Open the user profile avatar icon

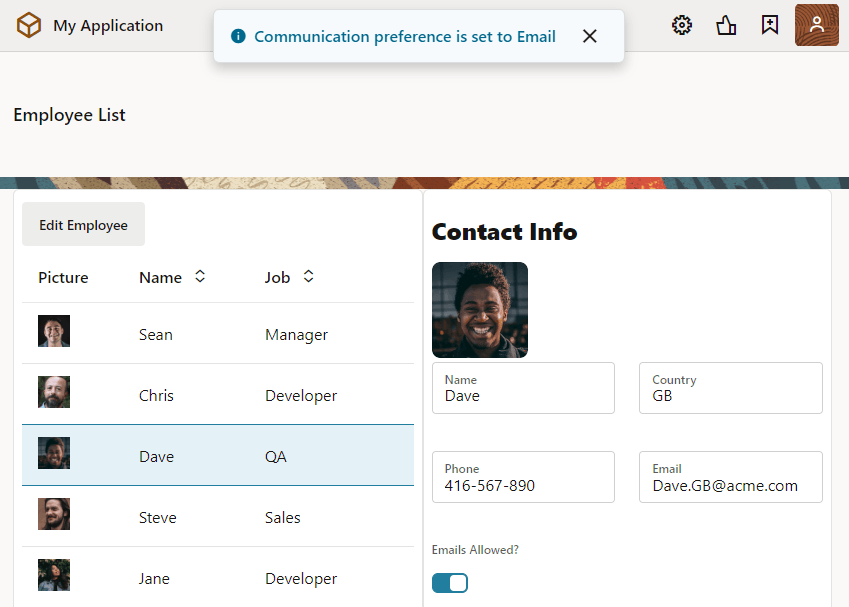(816, 25)
